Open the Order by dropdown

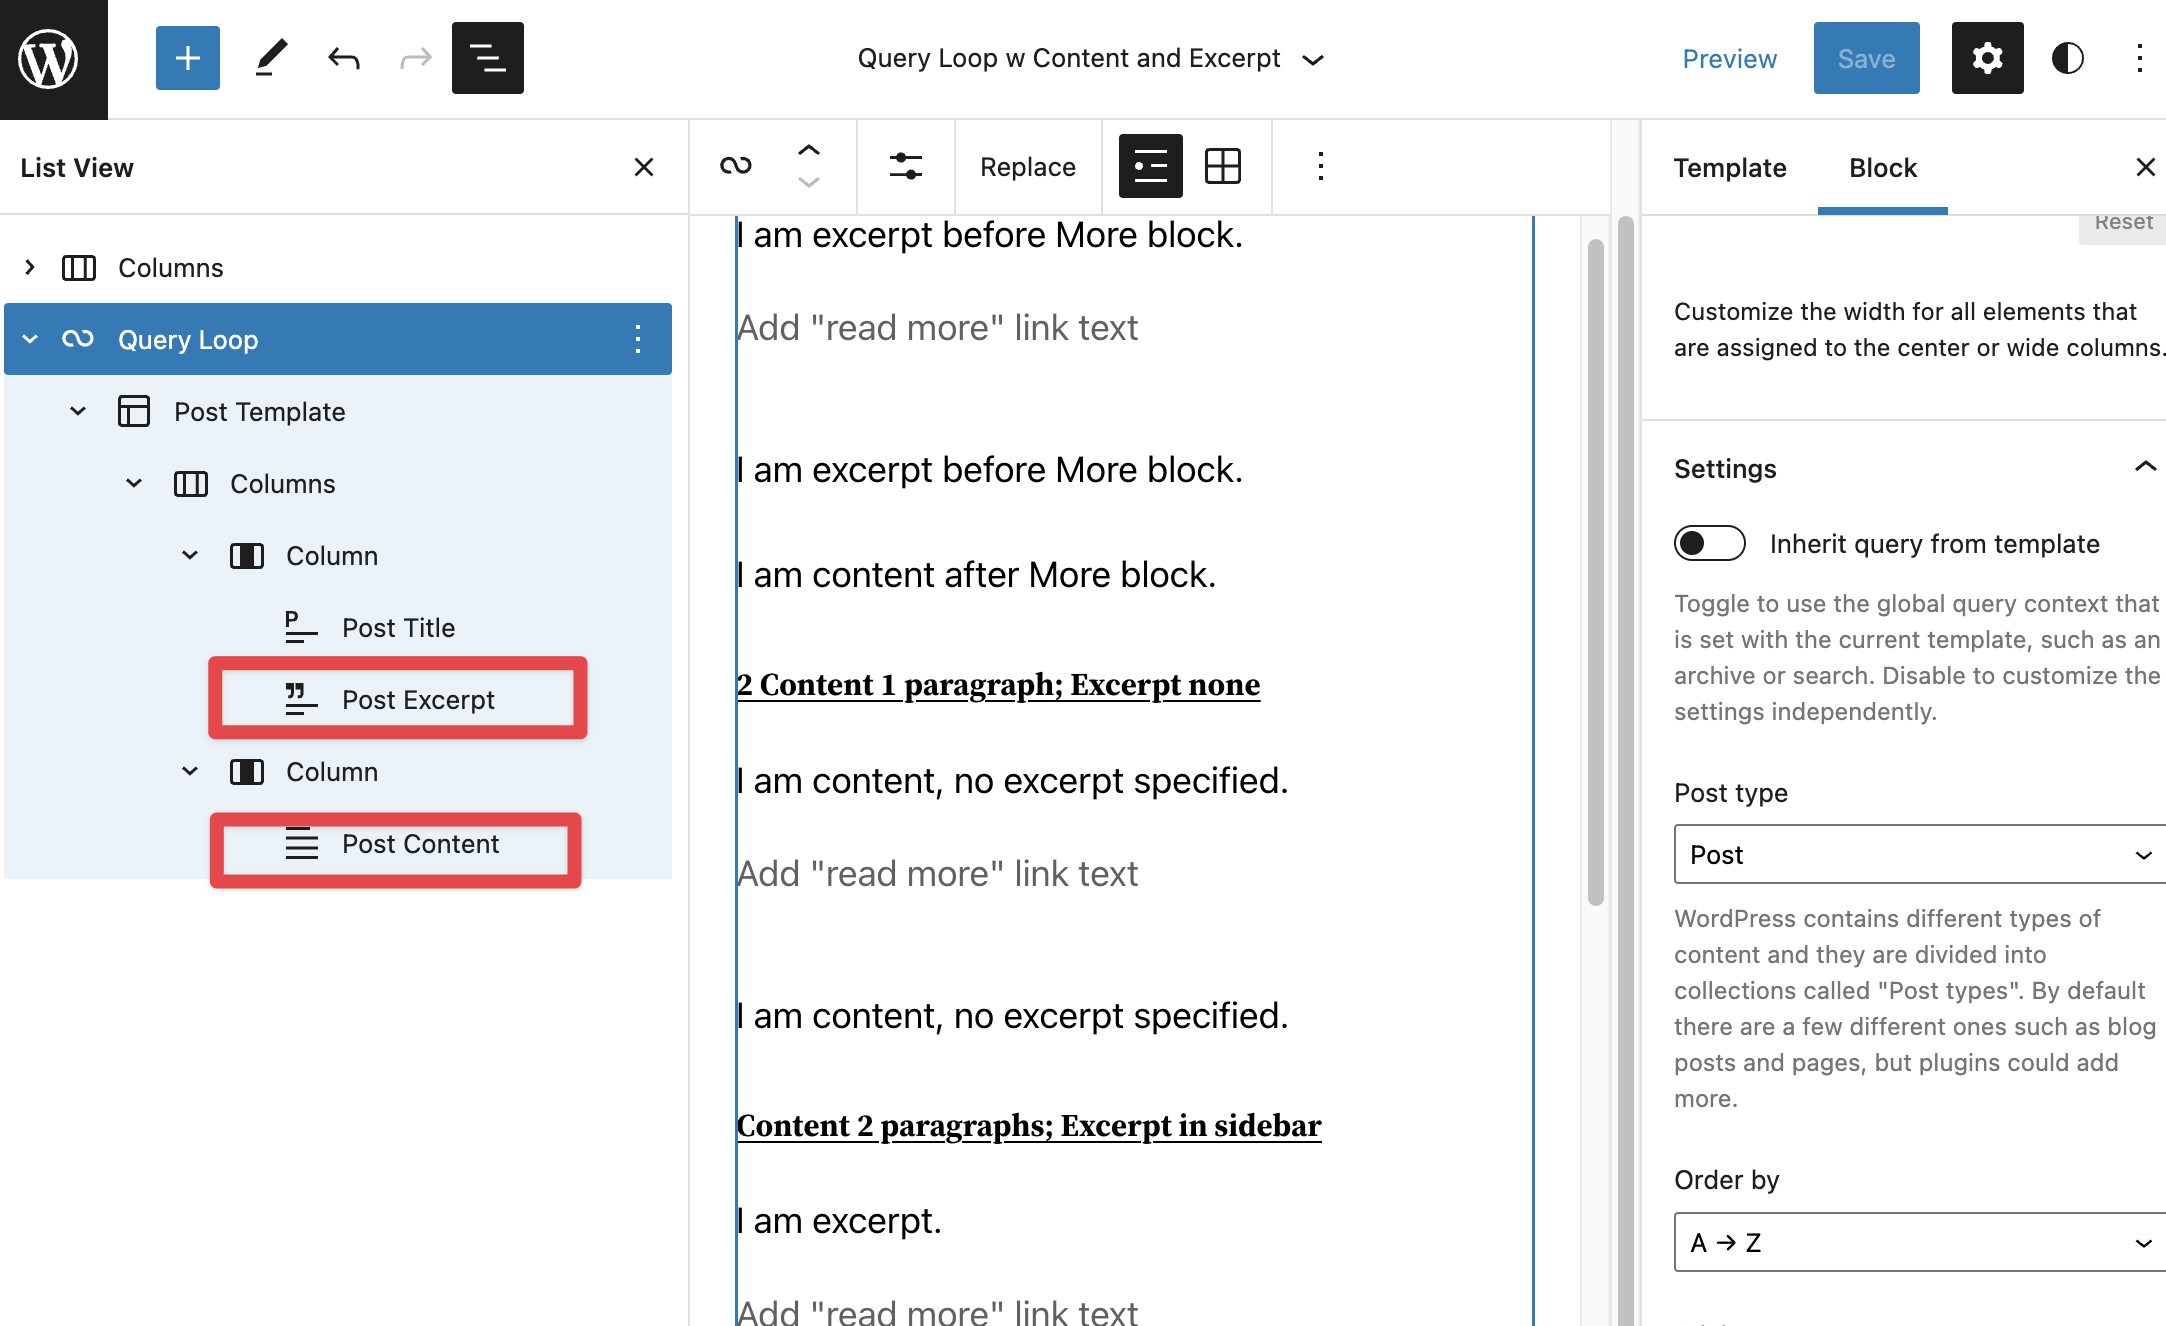coord(1917,1242)
